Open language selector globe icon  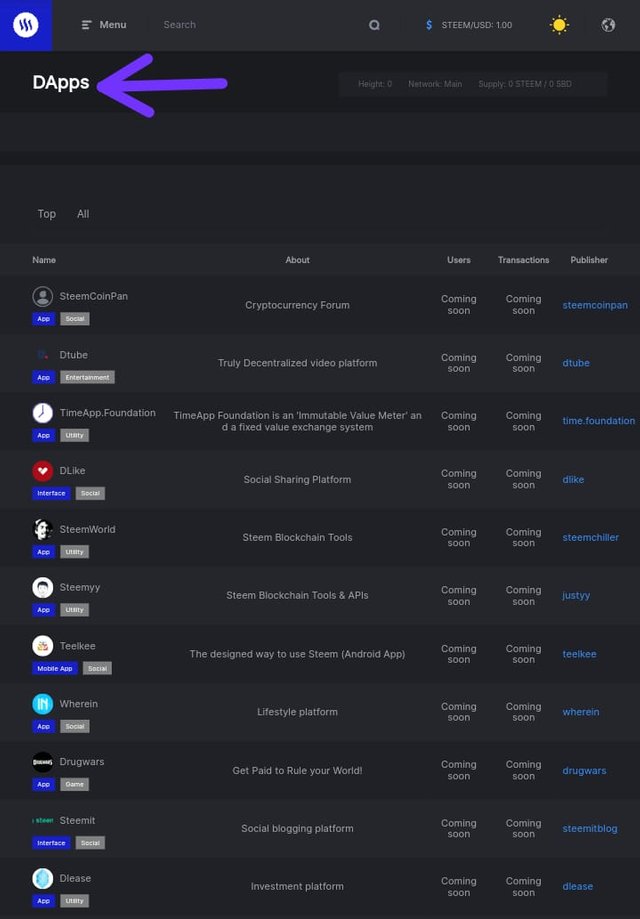coord(608,25)
